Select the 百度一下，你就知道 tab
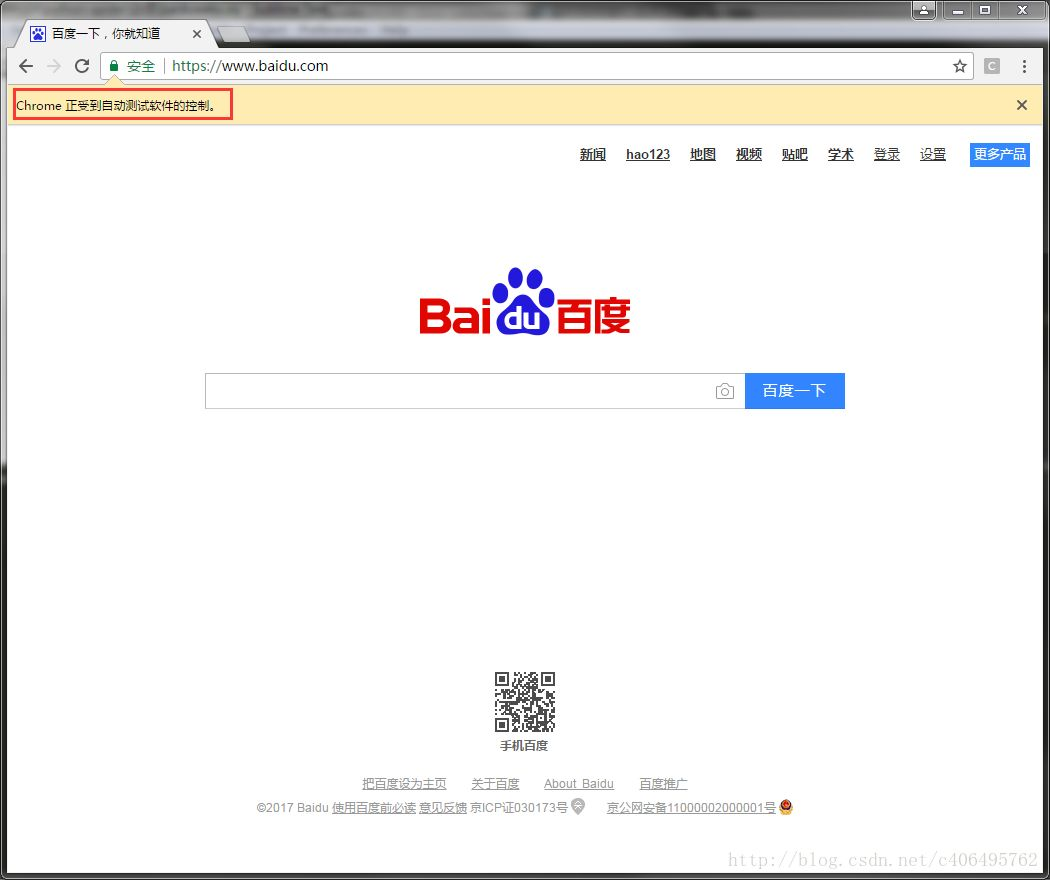Image resolution: width=1050 pixels, height=880 pixels. click(115, 33)
